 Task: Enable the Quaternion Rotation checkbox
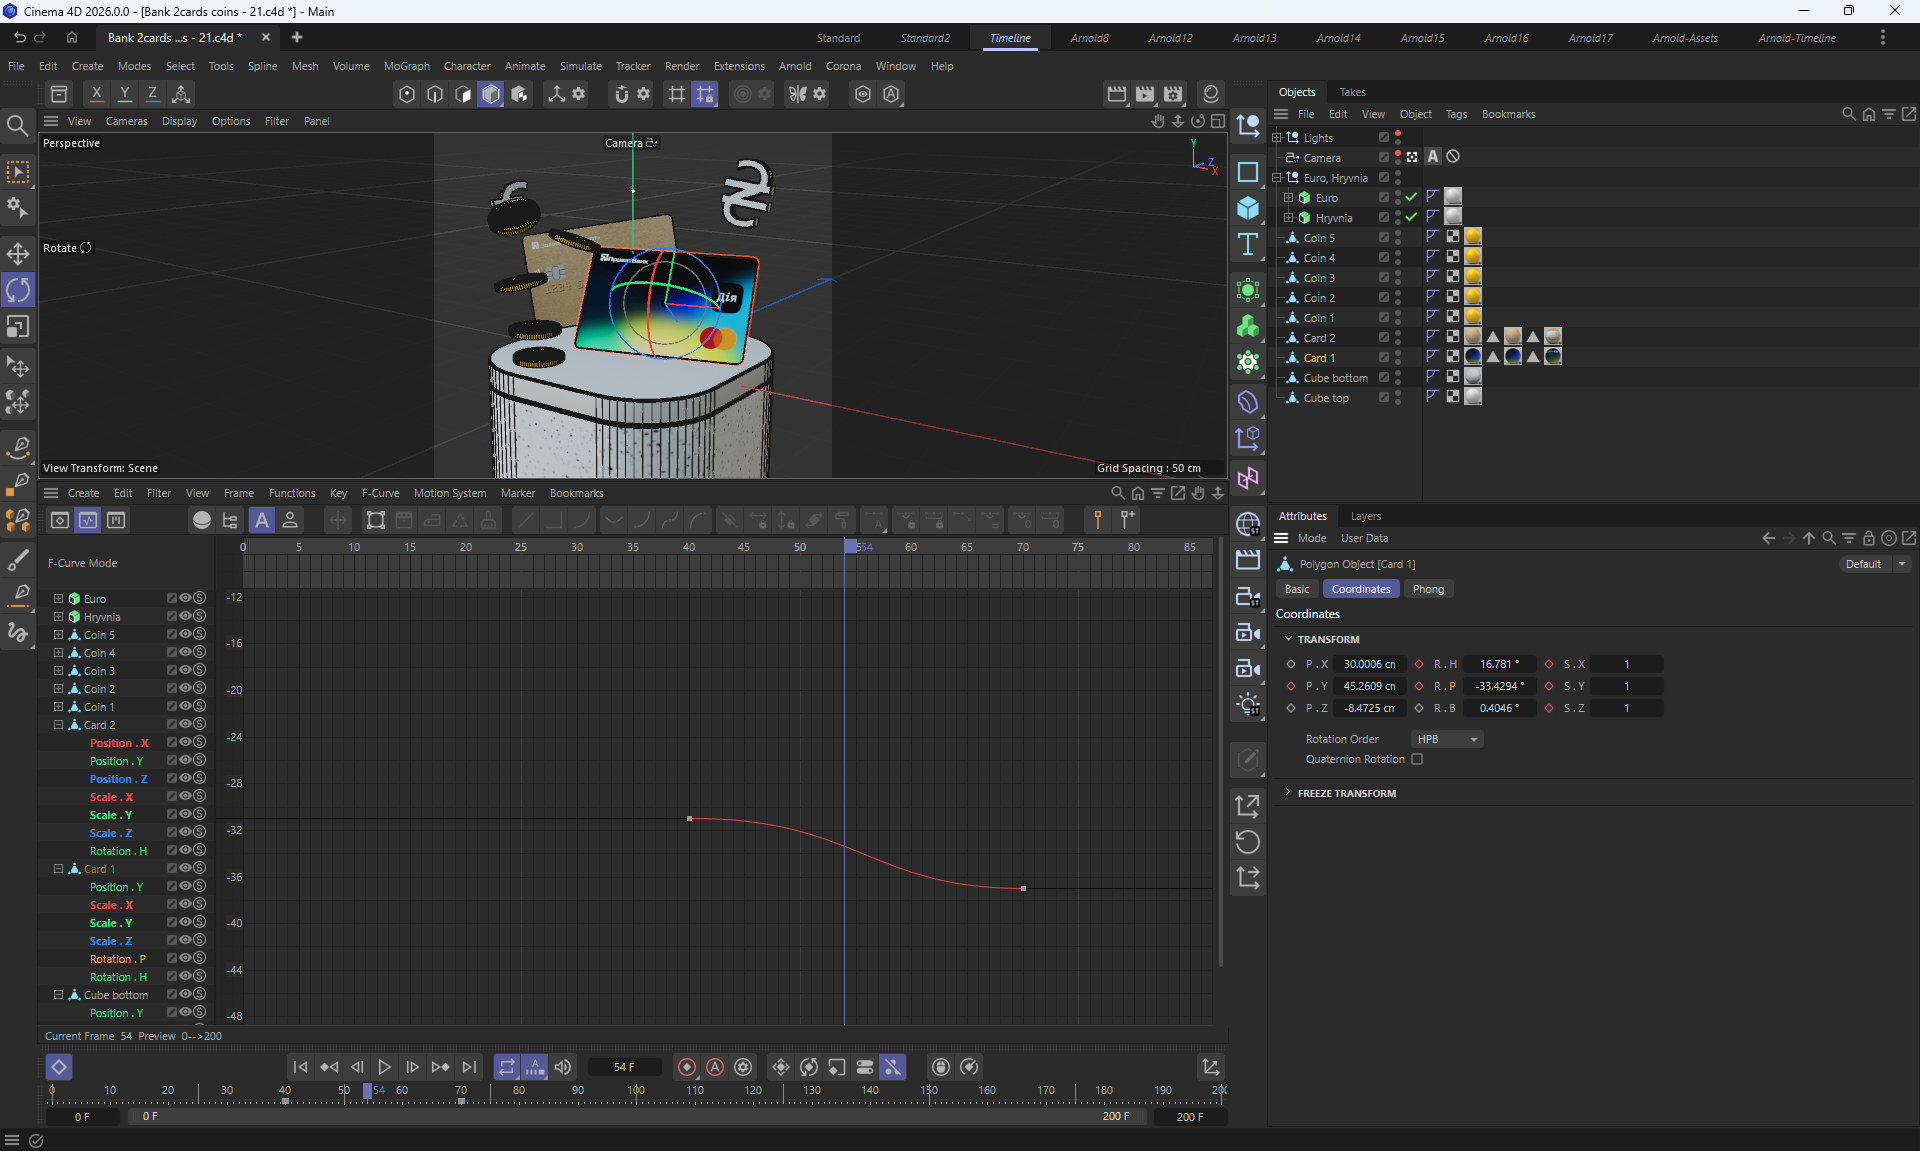(x=1417, y=759)
